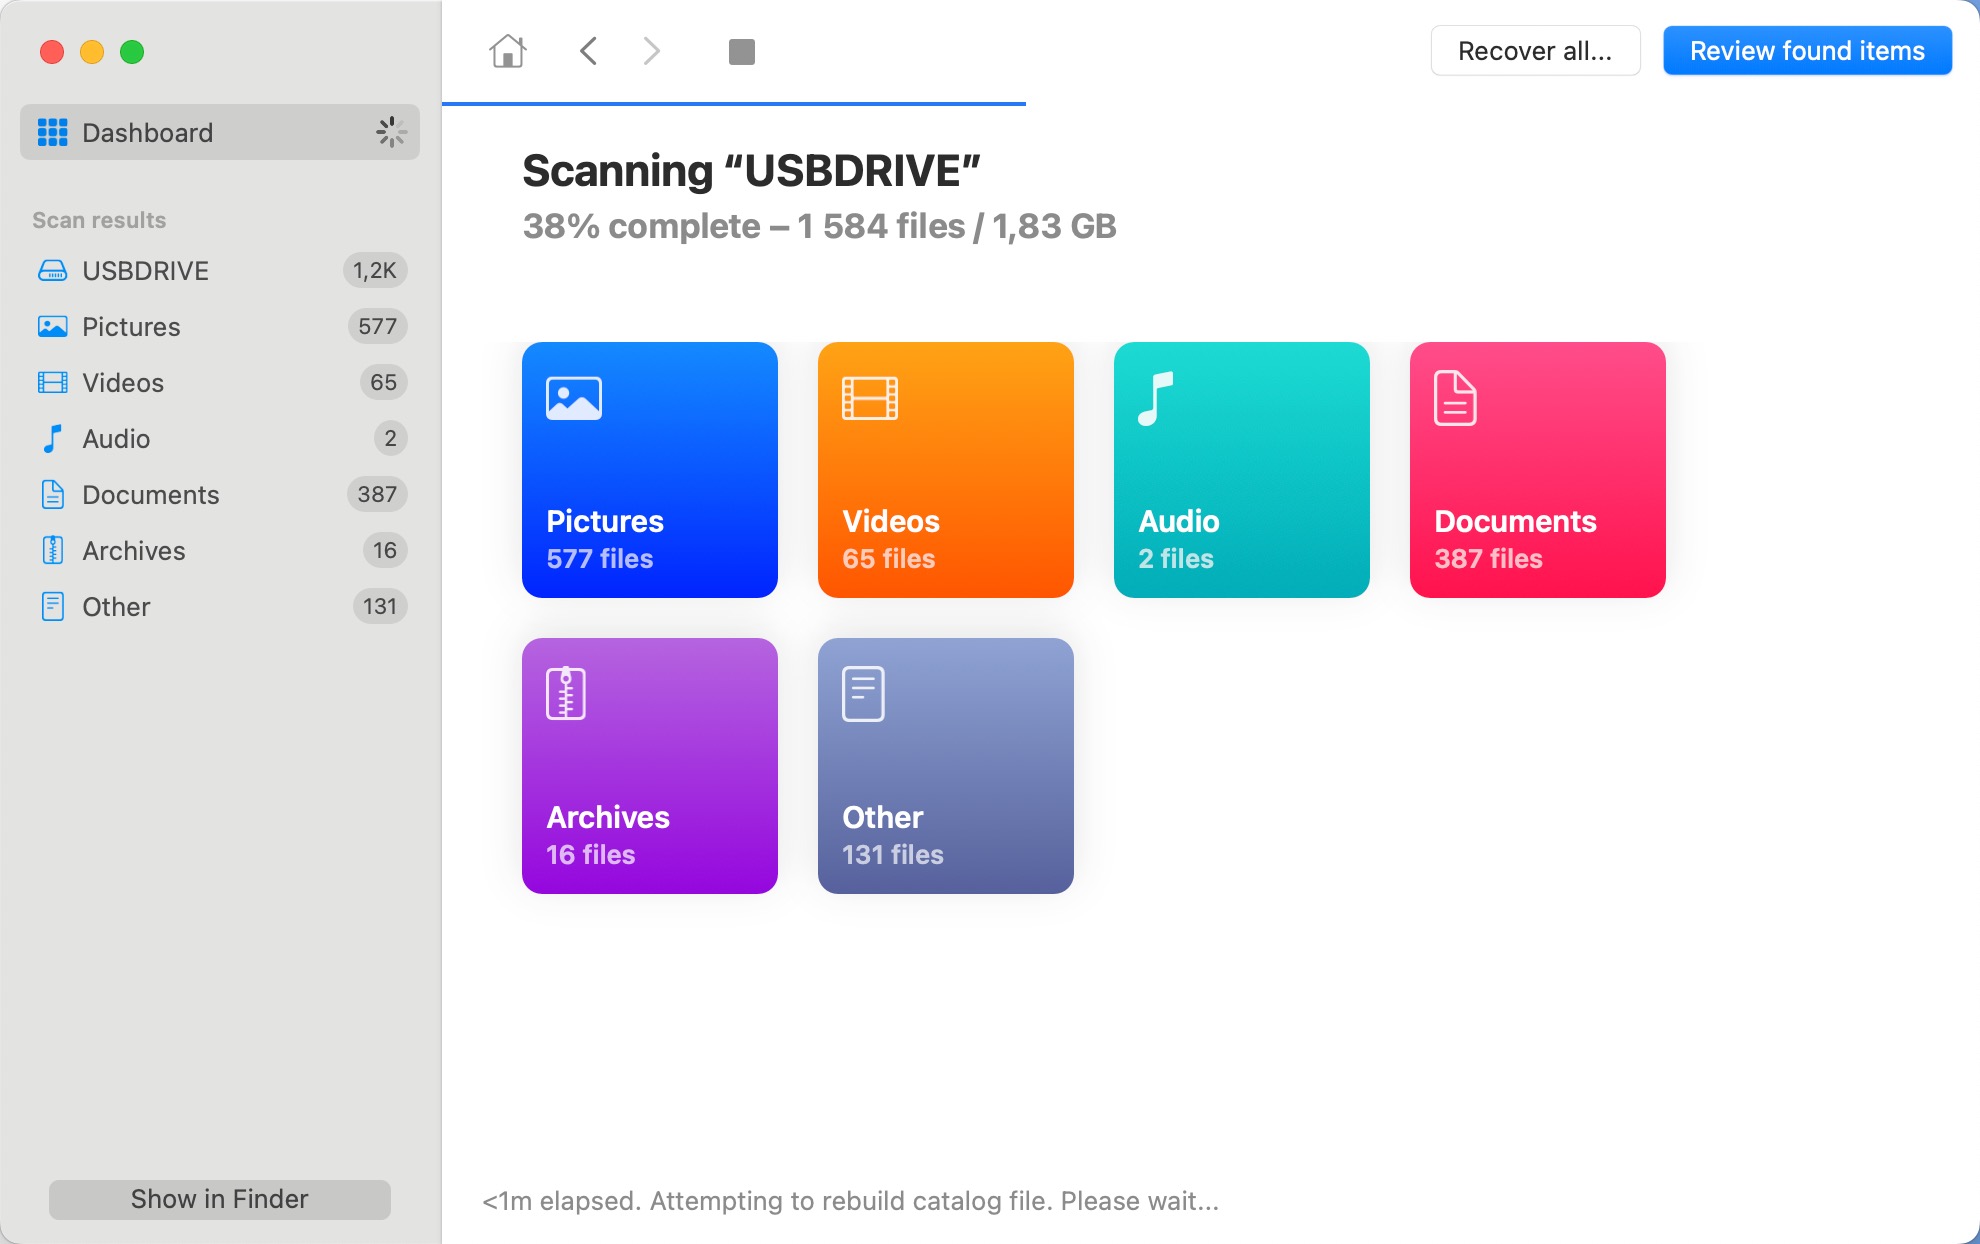Image resolution: width=1980 pixels, height=1244 pixels.
Task: Open Audio list in sidebar
Action: (220, 439)
